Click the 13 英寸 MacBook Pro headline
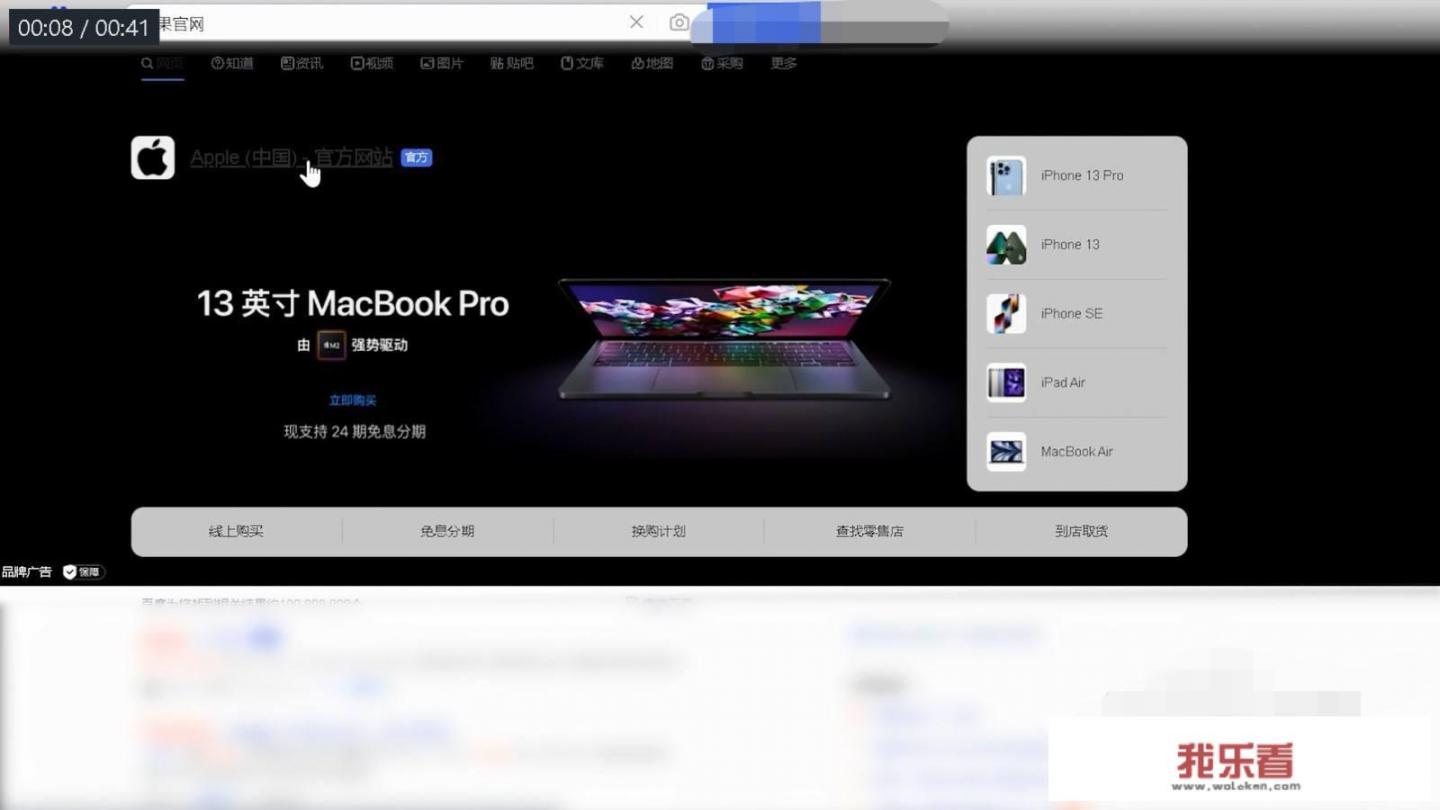Image resolution: width=1440 pixels, height=810 pixels. pyautogui.click(x=353, y=303)
